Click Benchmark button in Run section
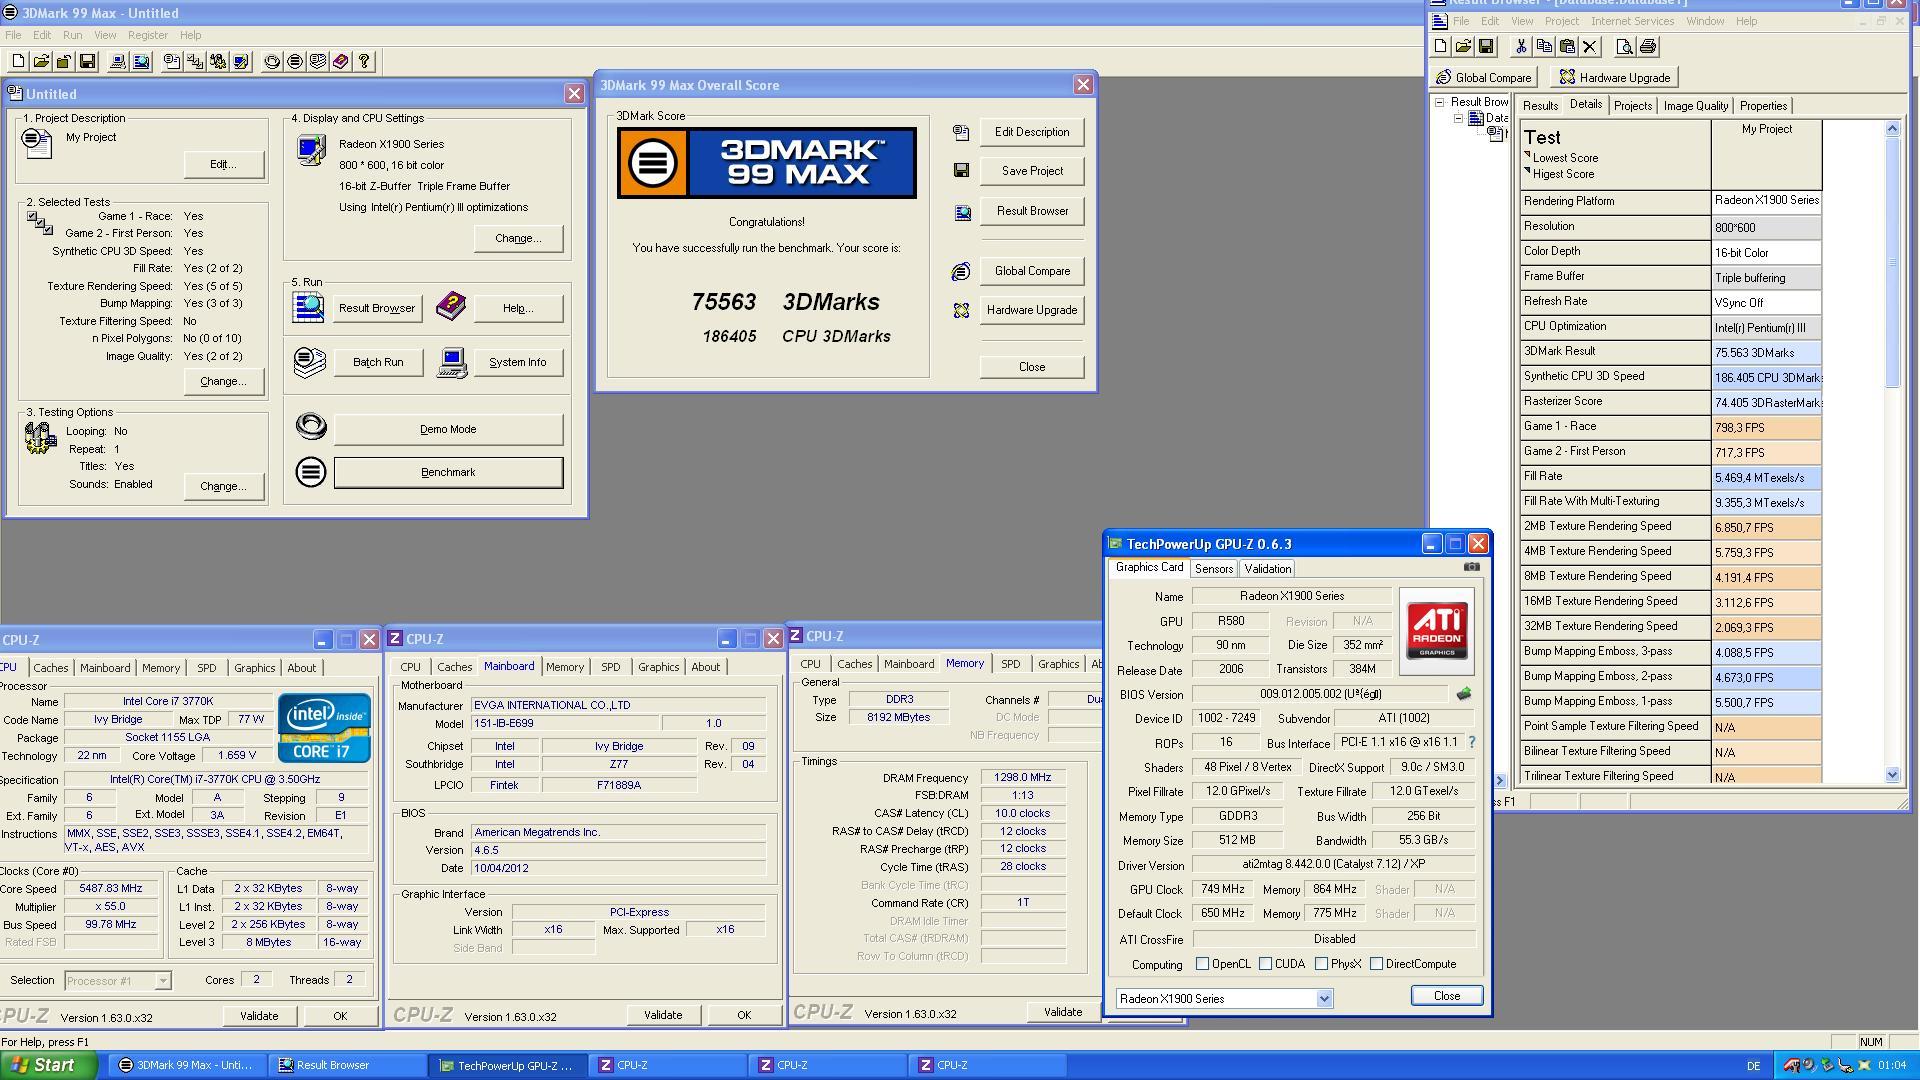The width and height of the screenshot is (1920, 1080). [x=448, y=472]
